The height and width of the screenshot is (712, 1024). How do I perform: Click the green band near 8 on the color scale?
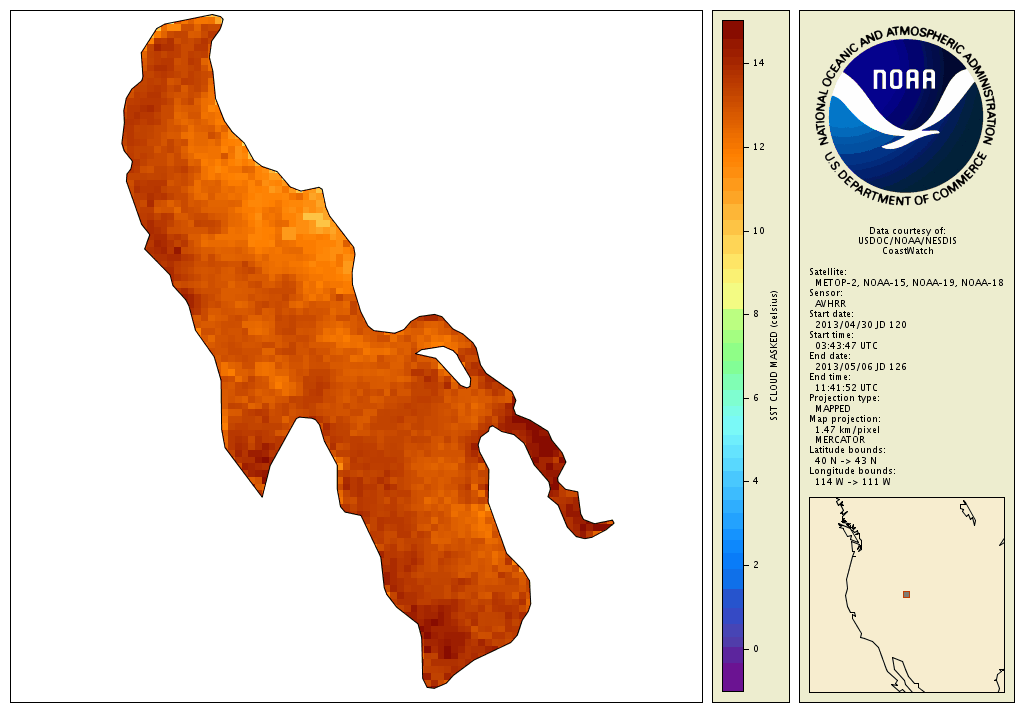click(733, 319)
